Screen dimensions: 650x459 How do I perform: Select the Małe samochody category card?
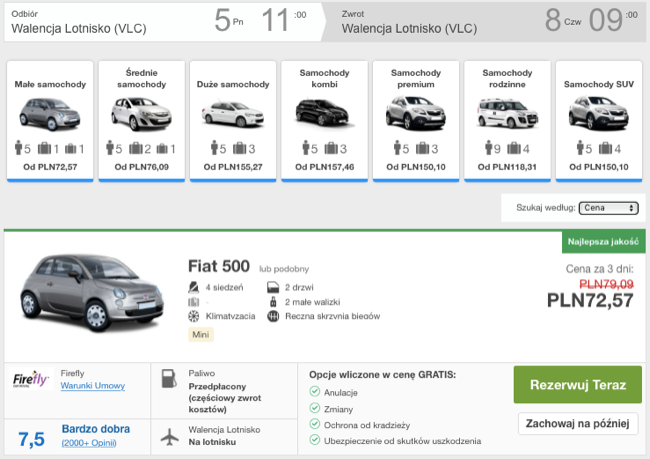pyautogui.click(x=50, y=121)
